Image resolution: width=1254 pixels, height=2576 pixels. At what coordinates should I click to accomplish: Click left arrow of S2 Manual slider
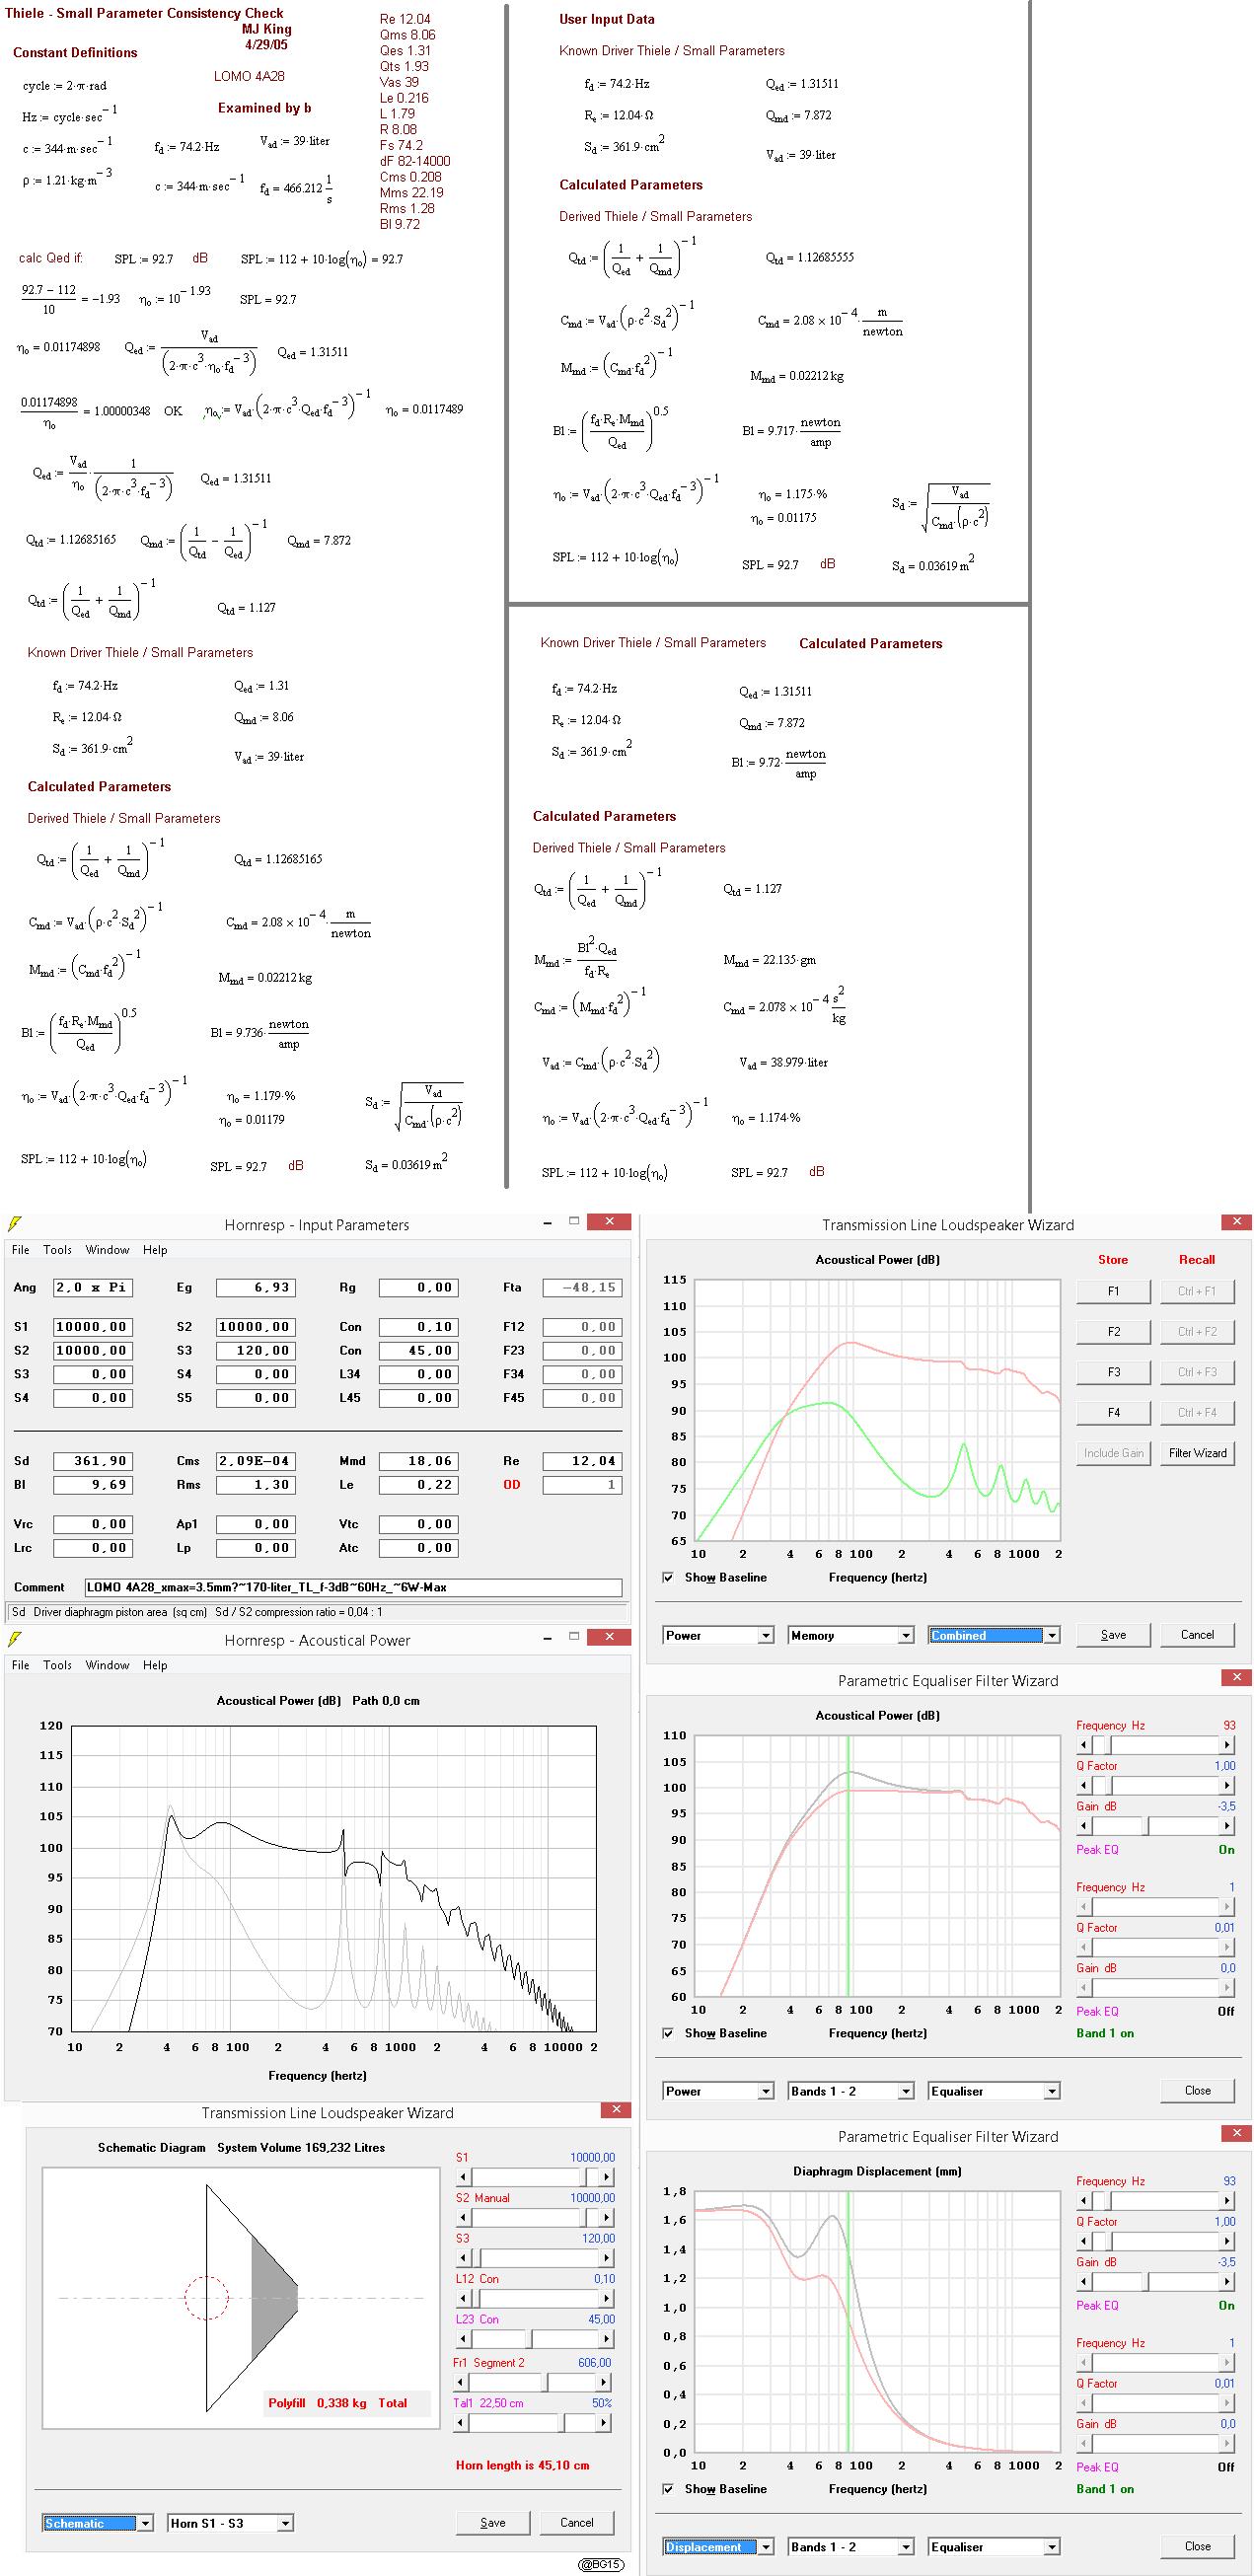coord(463,2217)
